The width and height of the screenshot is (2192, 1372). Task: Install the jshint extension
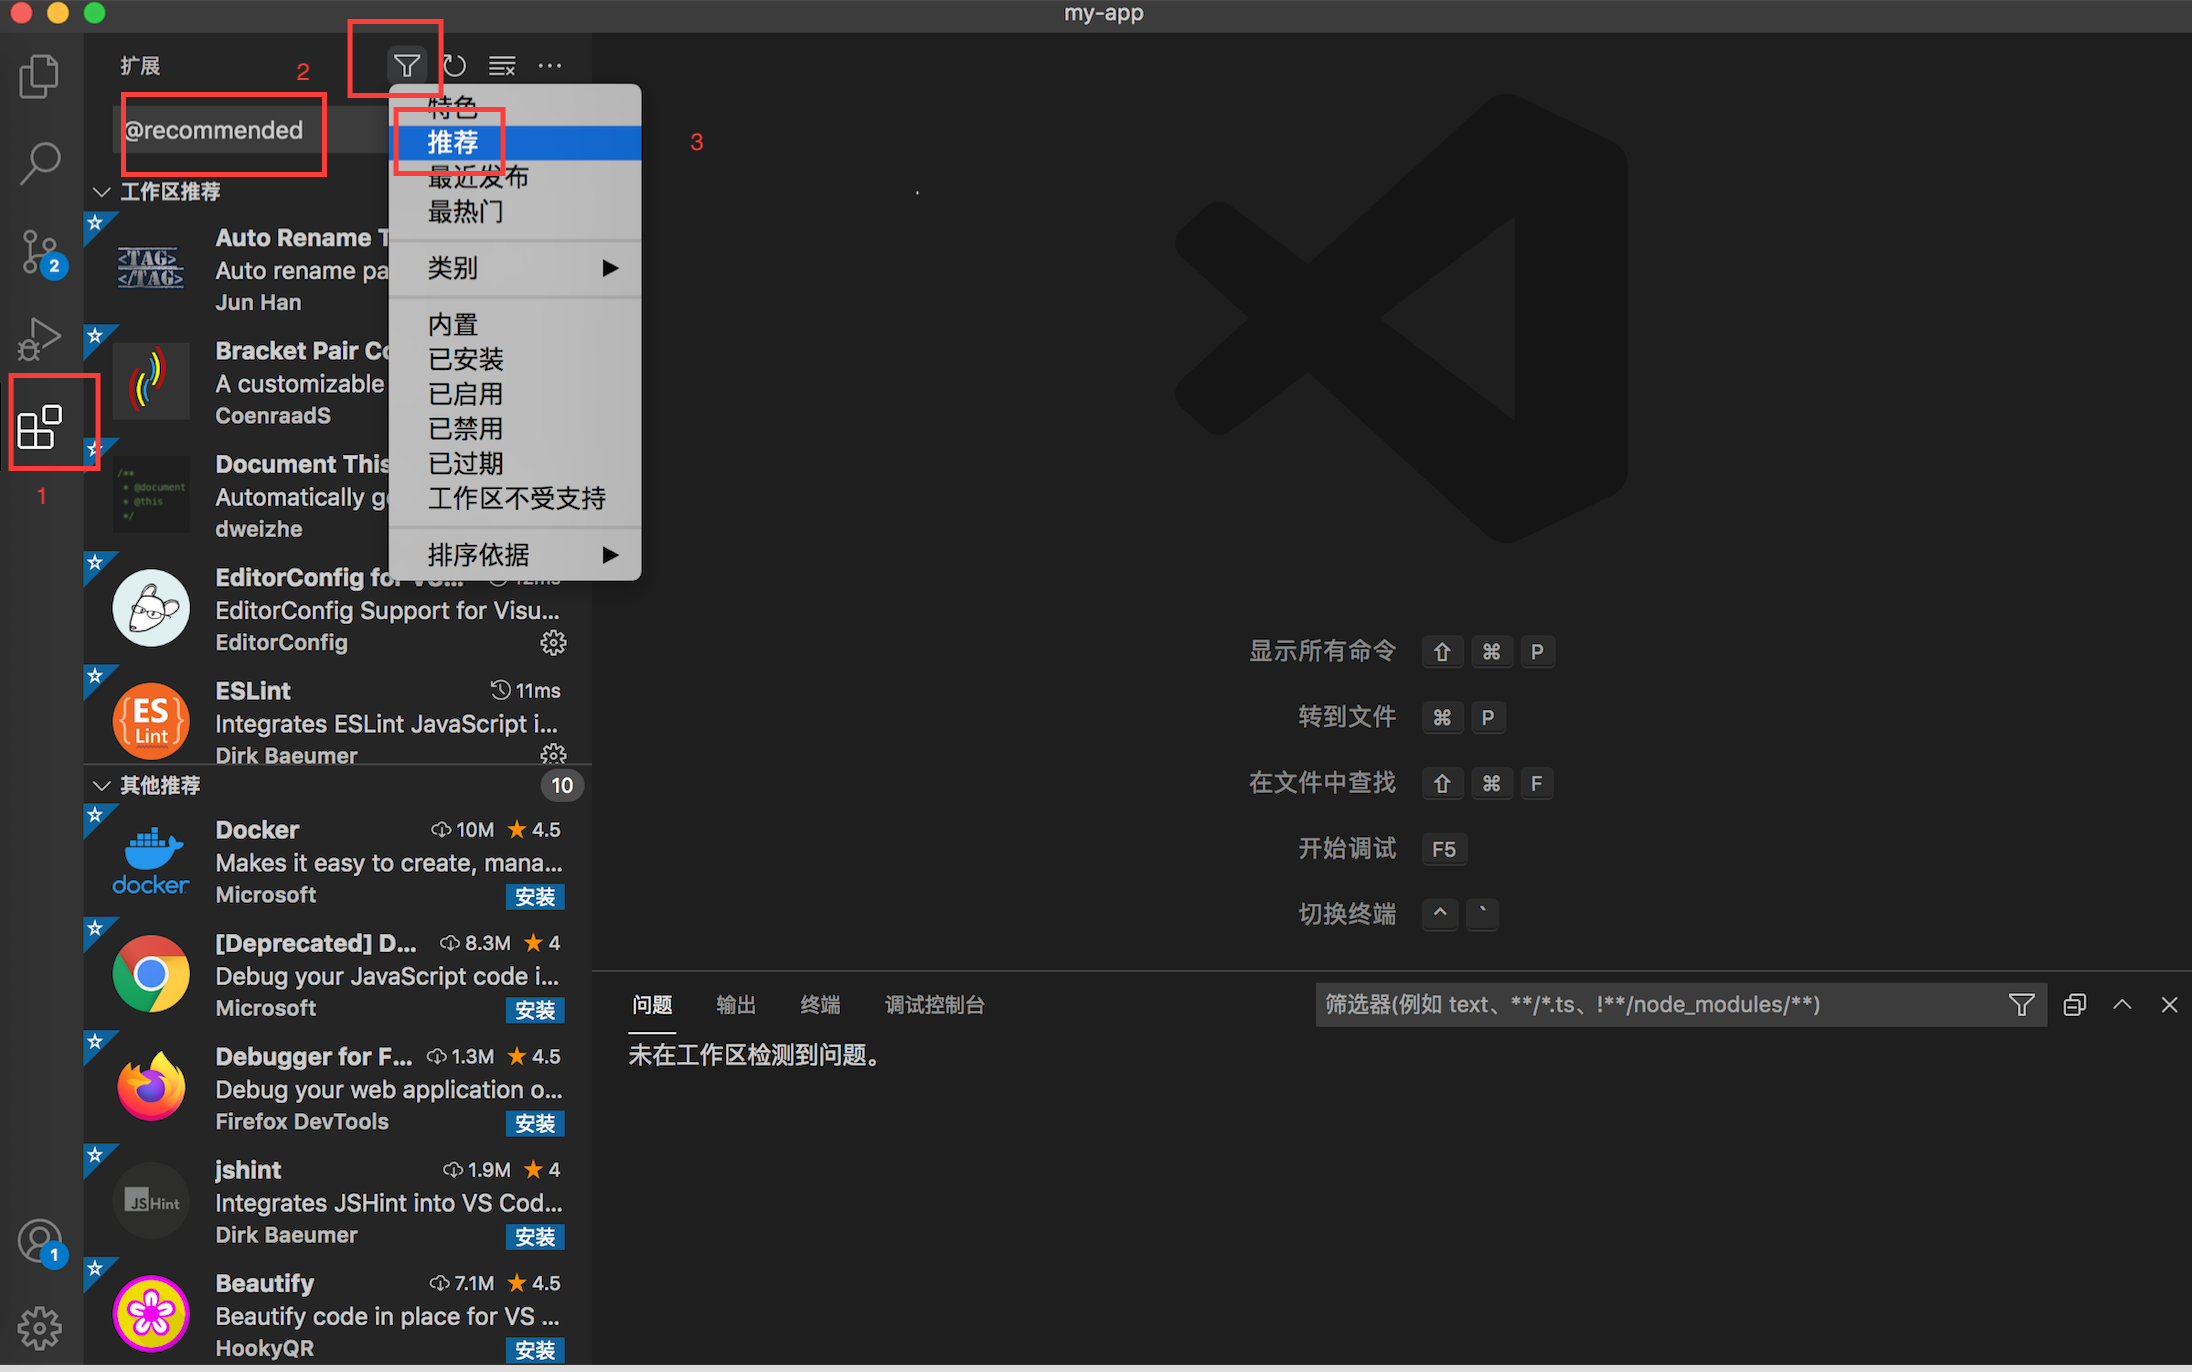pyautogui.click(x=535, y=1237)
